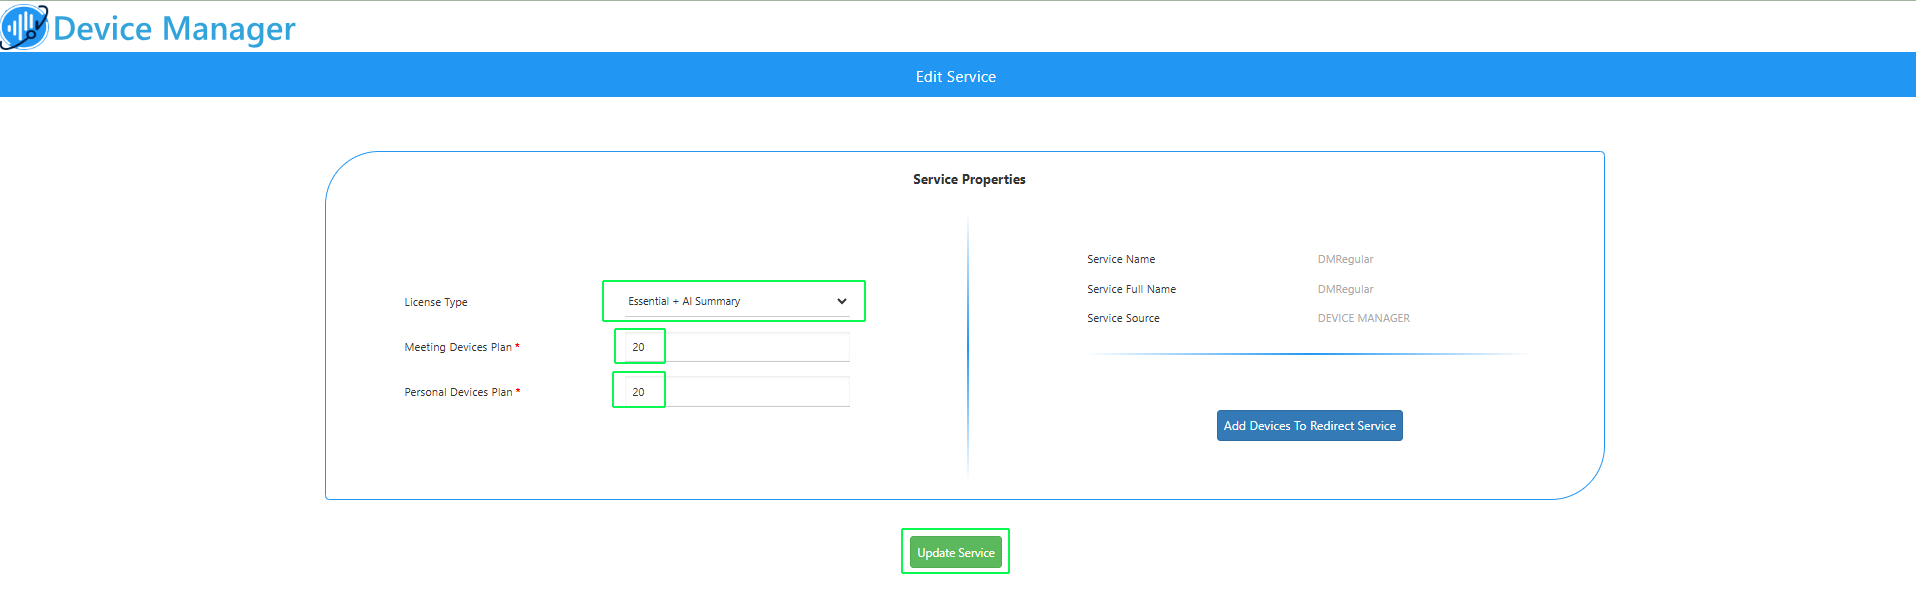Click the Edit Service header bar

tap(958, 75)
